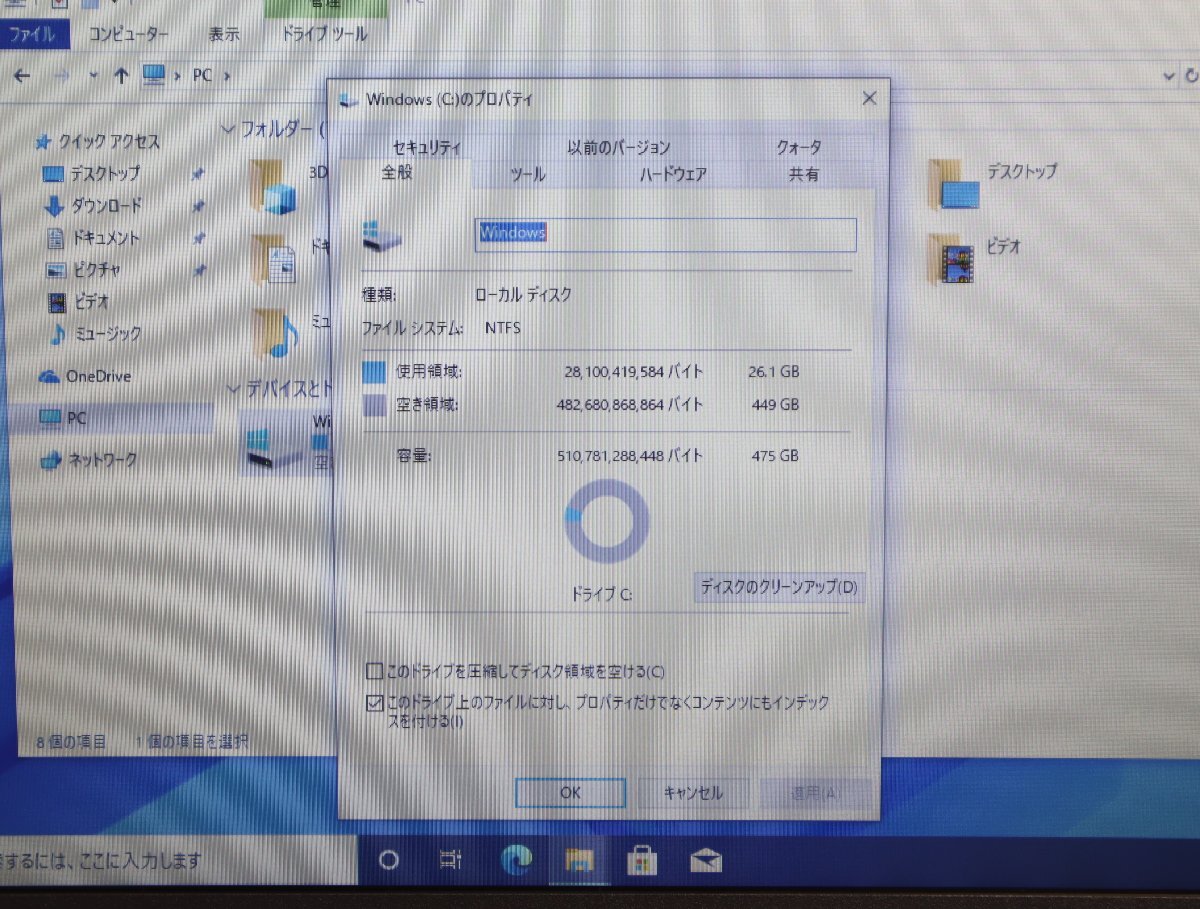Close the Windows (C:) properties dialog
Screen dimensions: 1200x909
[869, 98]
